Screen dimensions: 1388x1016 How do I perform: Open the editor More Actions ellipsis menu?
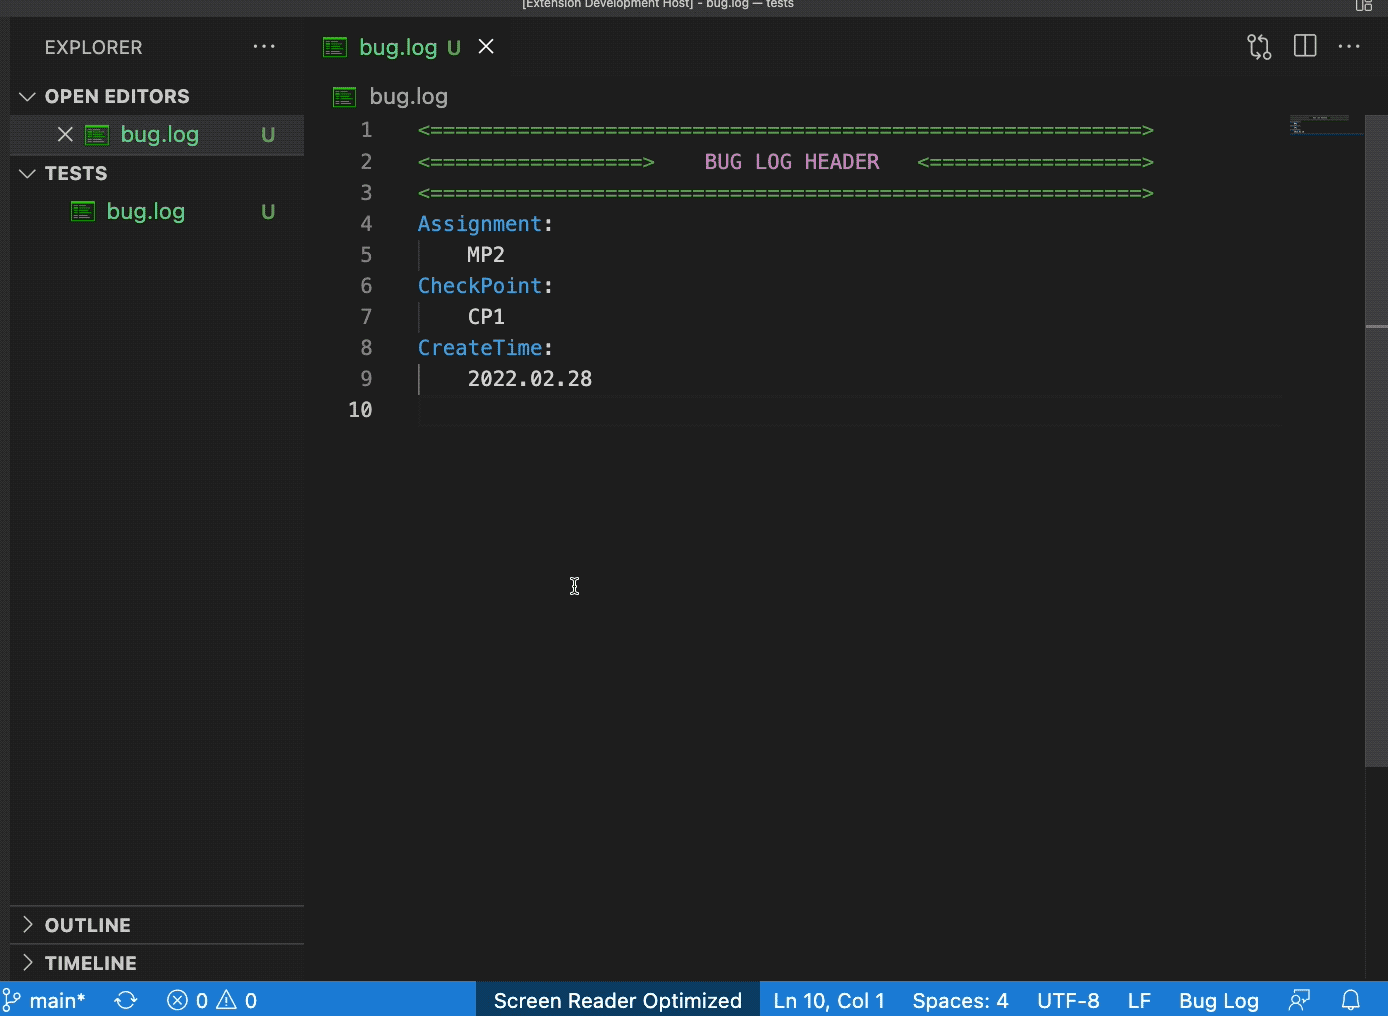(1349, 47)
